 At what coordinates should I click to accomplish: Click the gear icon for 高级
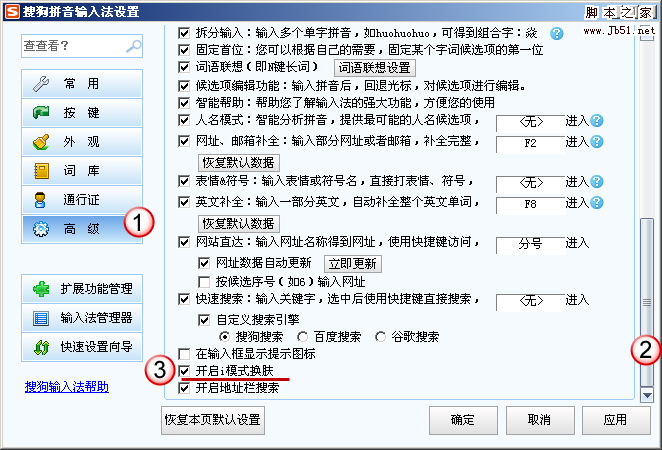tap(41, 229)
